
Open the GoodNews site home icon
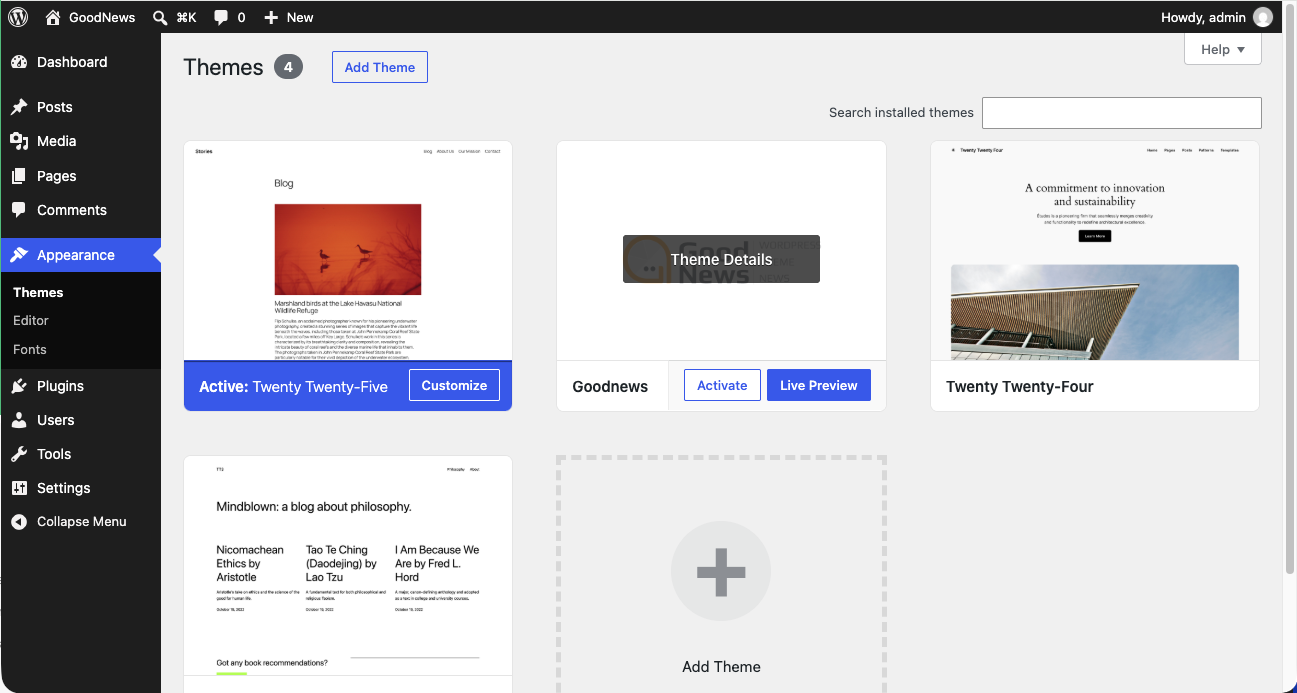coord(54,17)
